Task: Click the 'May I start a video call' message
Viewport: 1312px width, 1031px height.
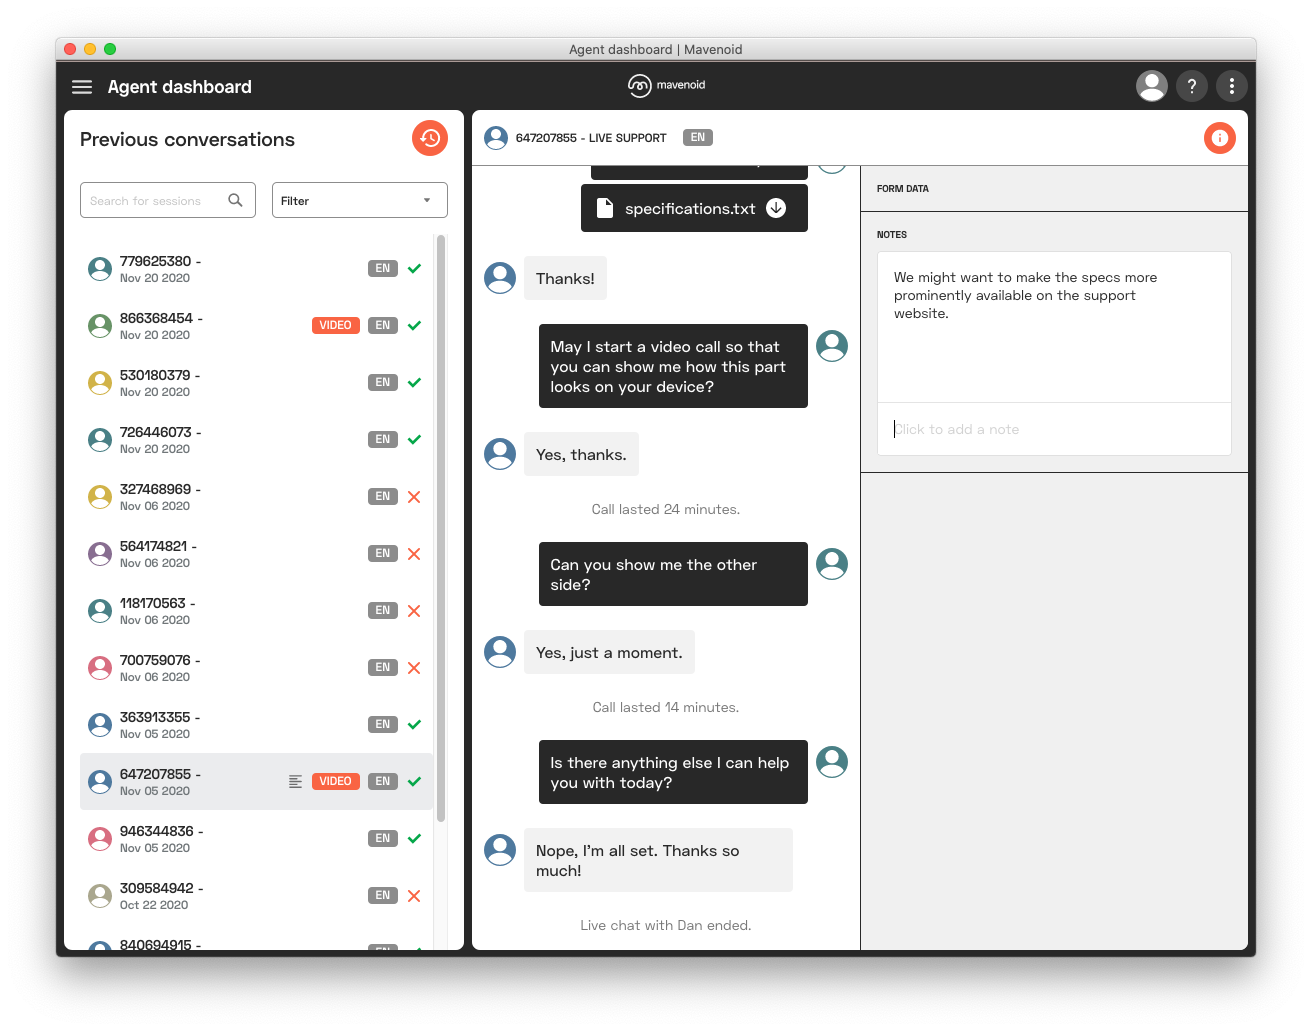Action: click(x=673, y=366)
